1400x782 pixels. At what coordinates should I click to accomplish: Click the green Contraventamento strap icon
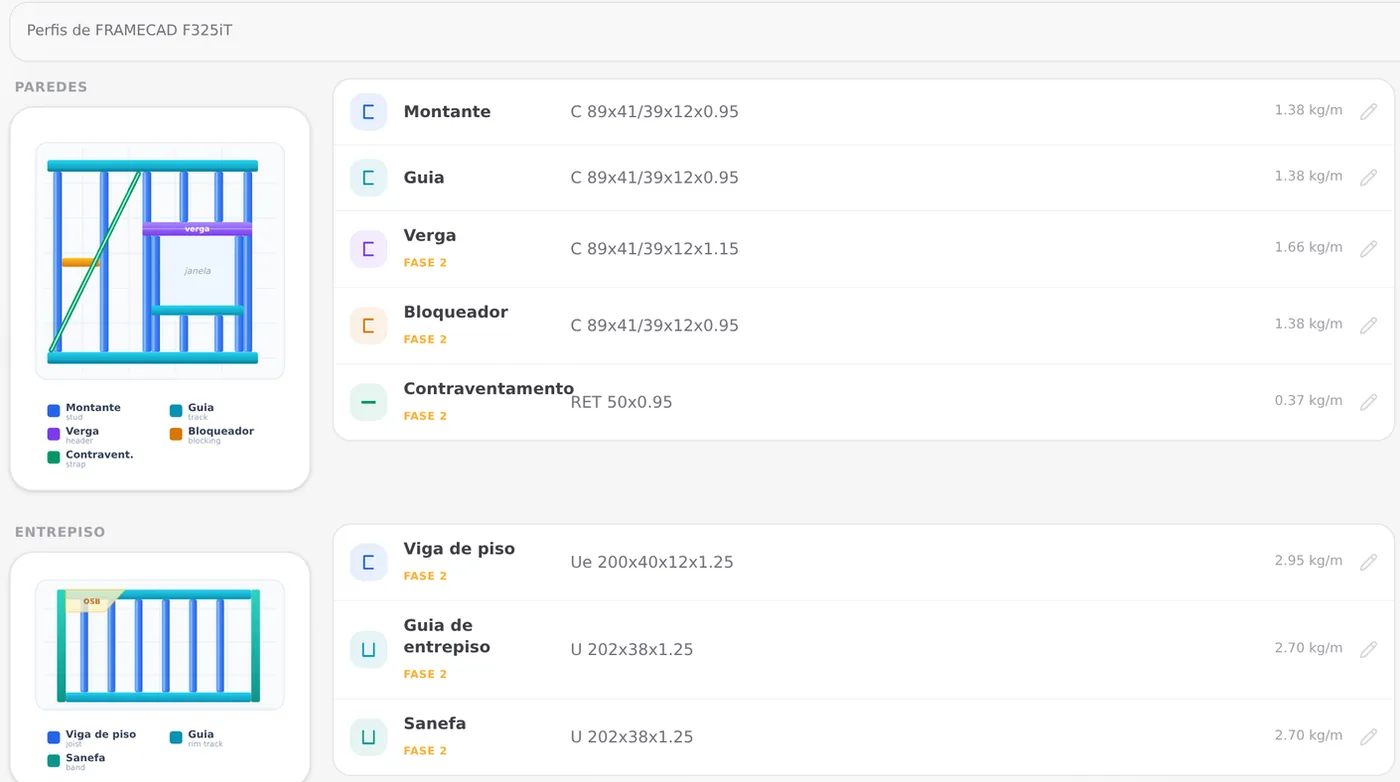(x=368, y=402)
